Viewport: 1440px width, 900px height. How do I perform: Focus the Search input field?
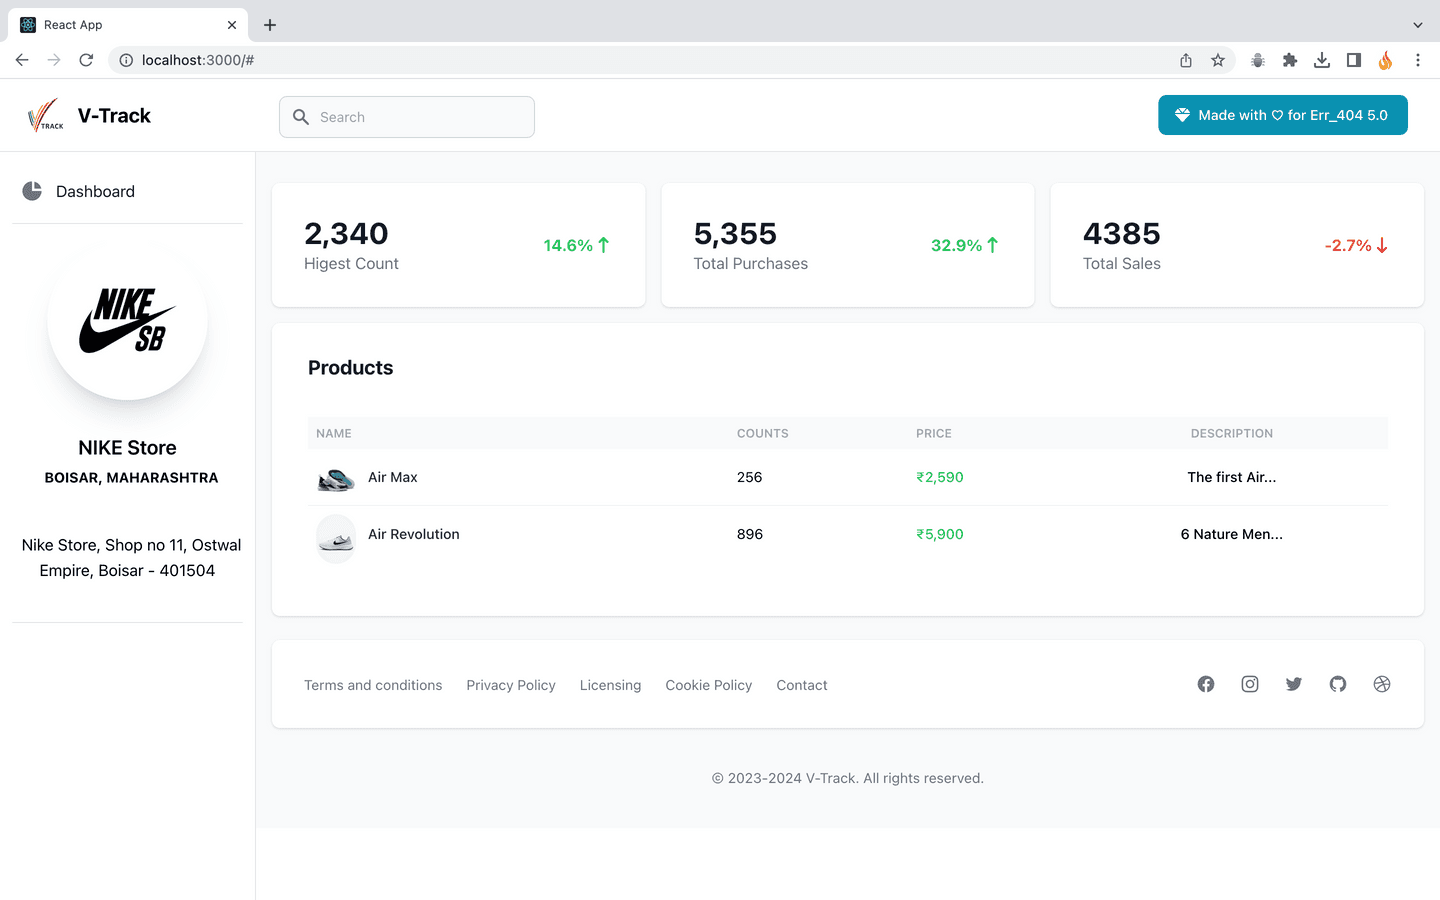(407, 117)
